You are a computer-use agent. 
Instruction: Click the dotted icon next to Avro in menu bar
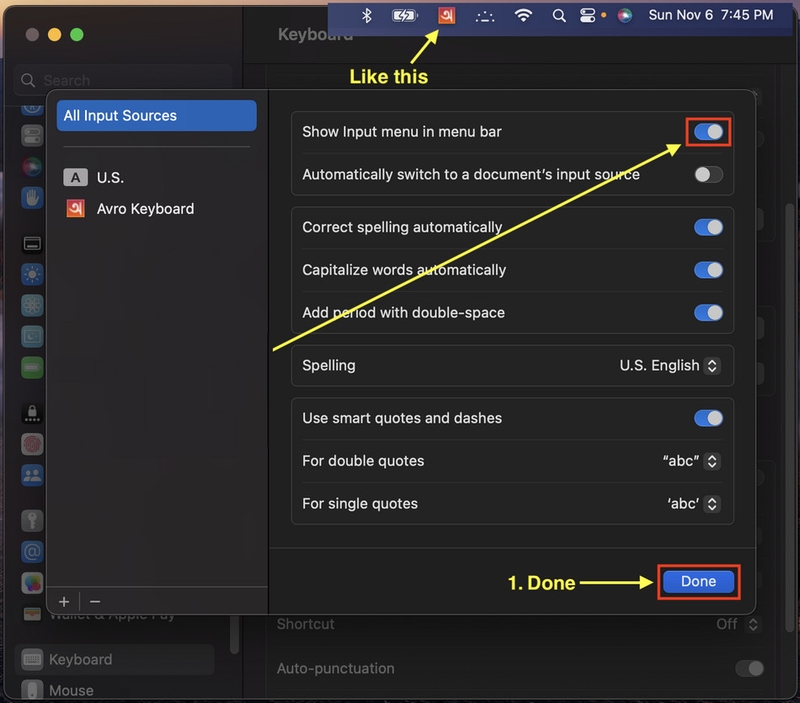[485, 17]
